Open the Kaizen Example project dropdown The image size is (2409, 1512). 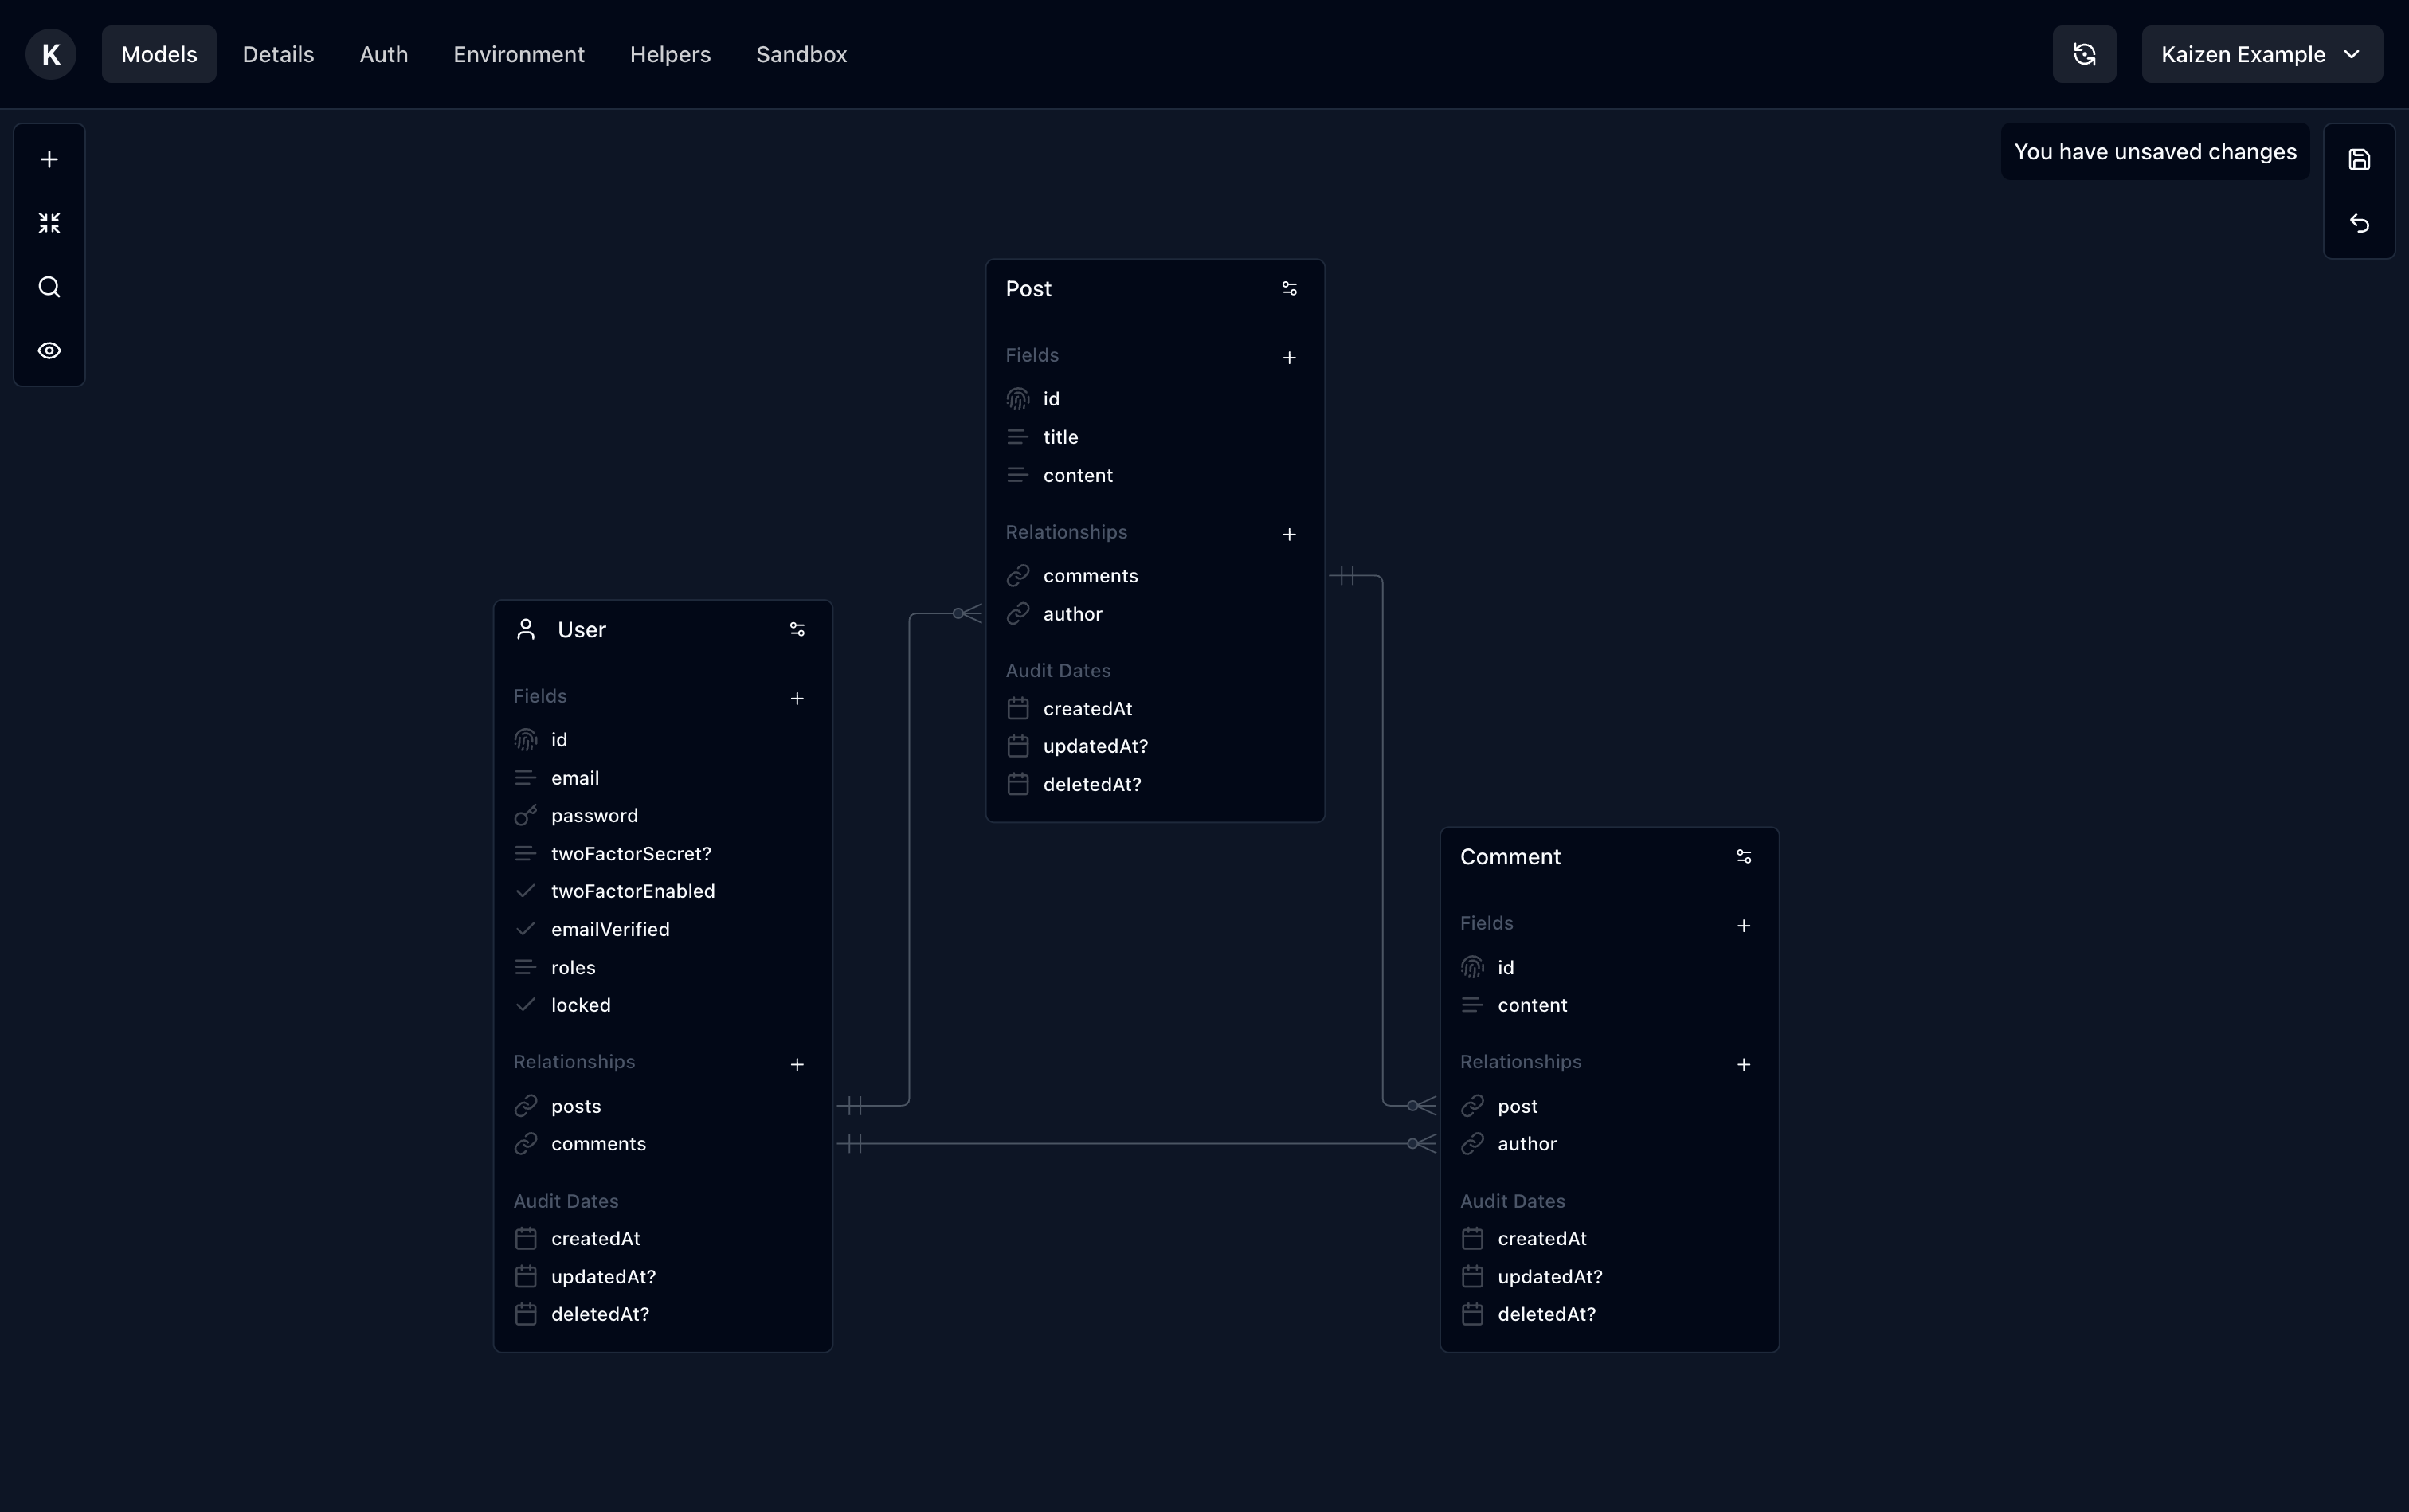[x=2262, y=54]
